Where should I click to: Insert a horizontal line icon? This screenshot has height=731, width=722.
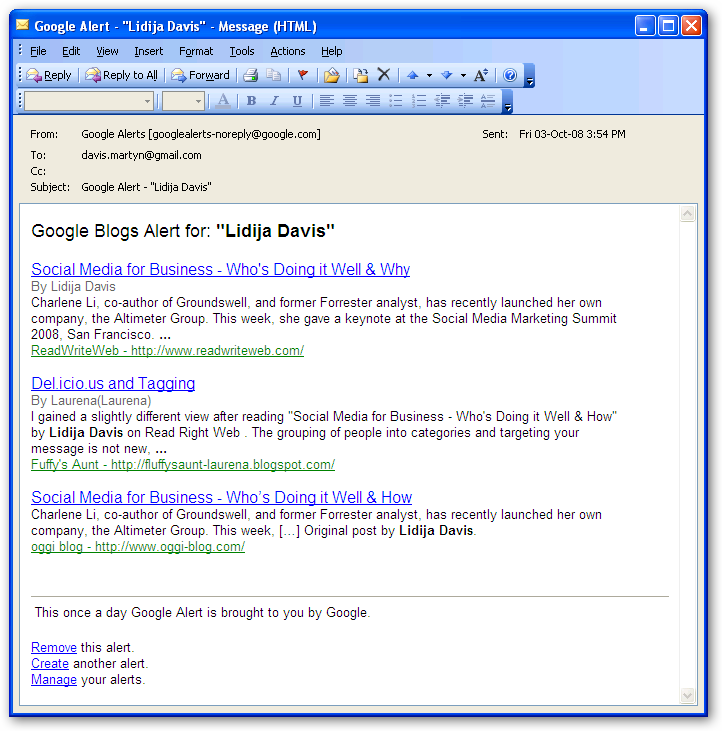tap(488, 101)
